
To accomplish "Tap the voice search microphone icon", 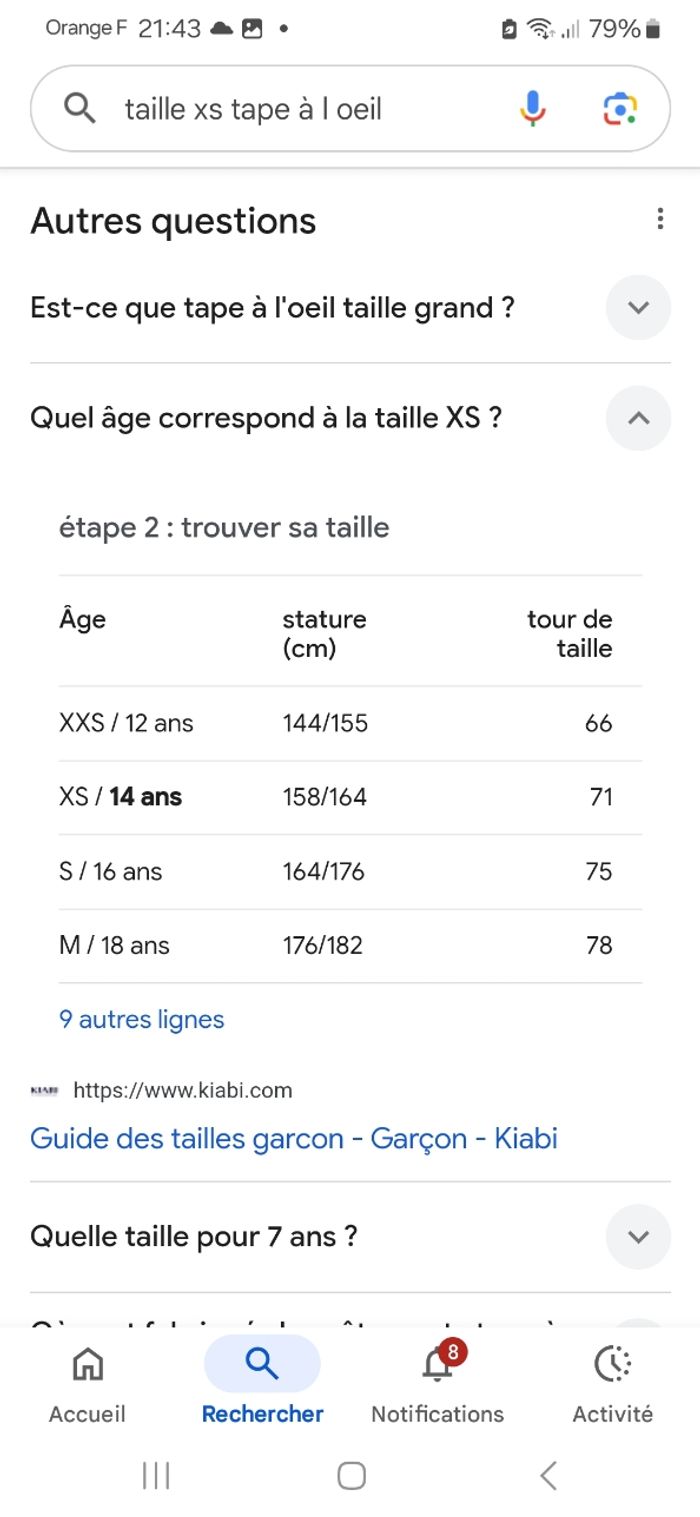I will (x=533, y=107).
